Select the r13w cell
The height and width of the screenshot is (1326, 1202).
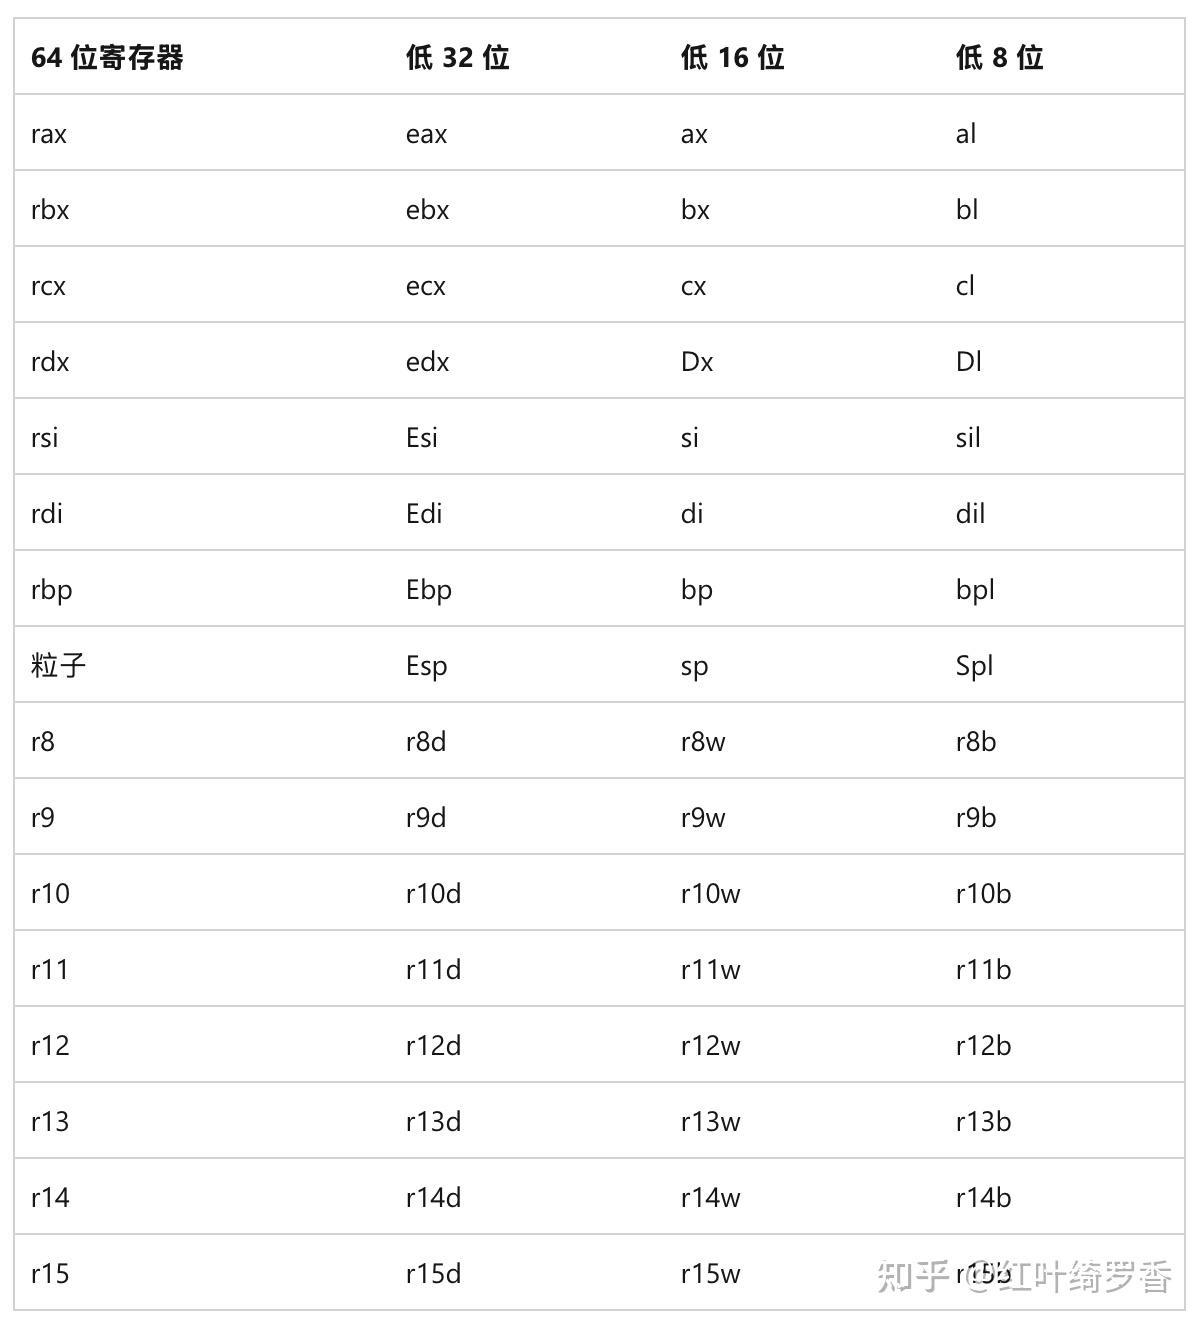(710, 1122)
